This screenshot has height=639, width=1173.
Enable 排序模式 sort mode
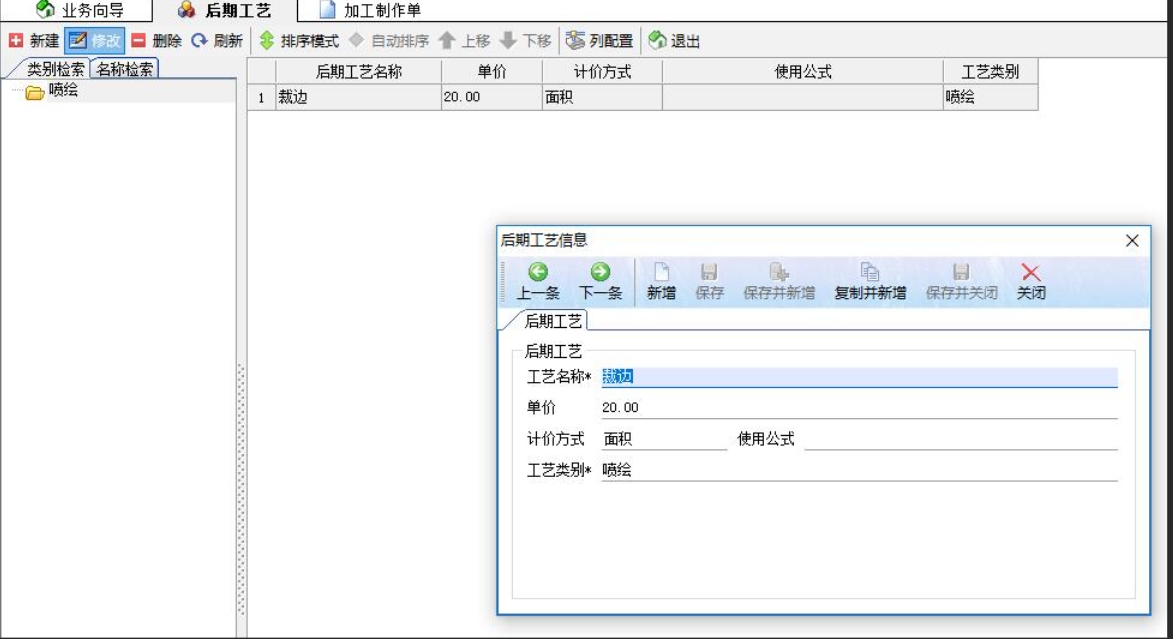pos(299,41)
